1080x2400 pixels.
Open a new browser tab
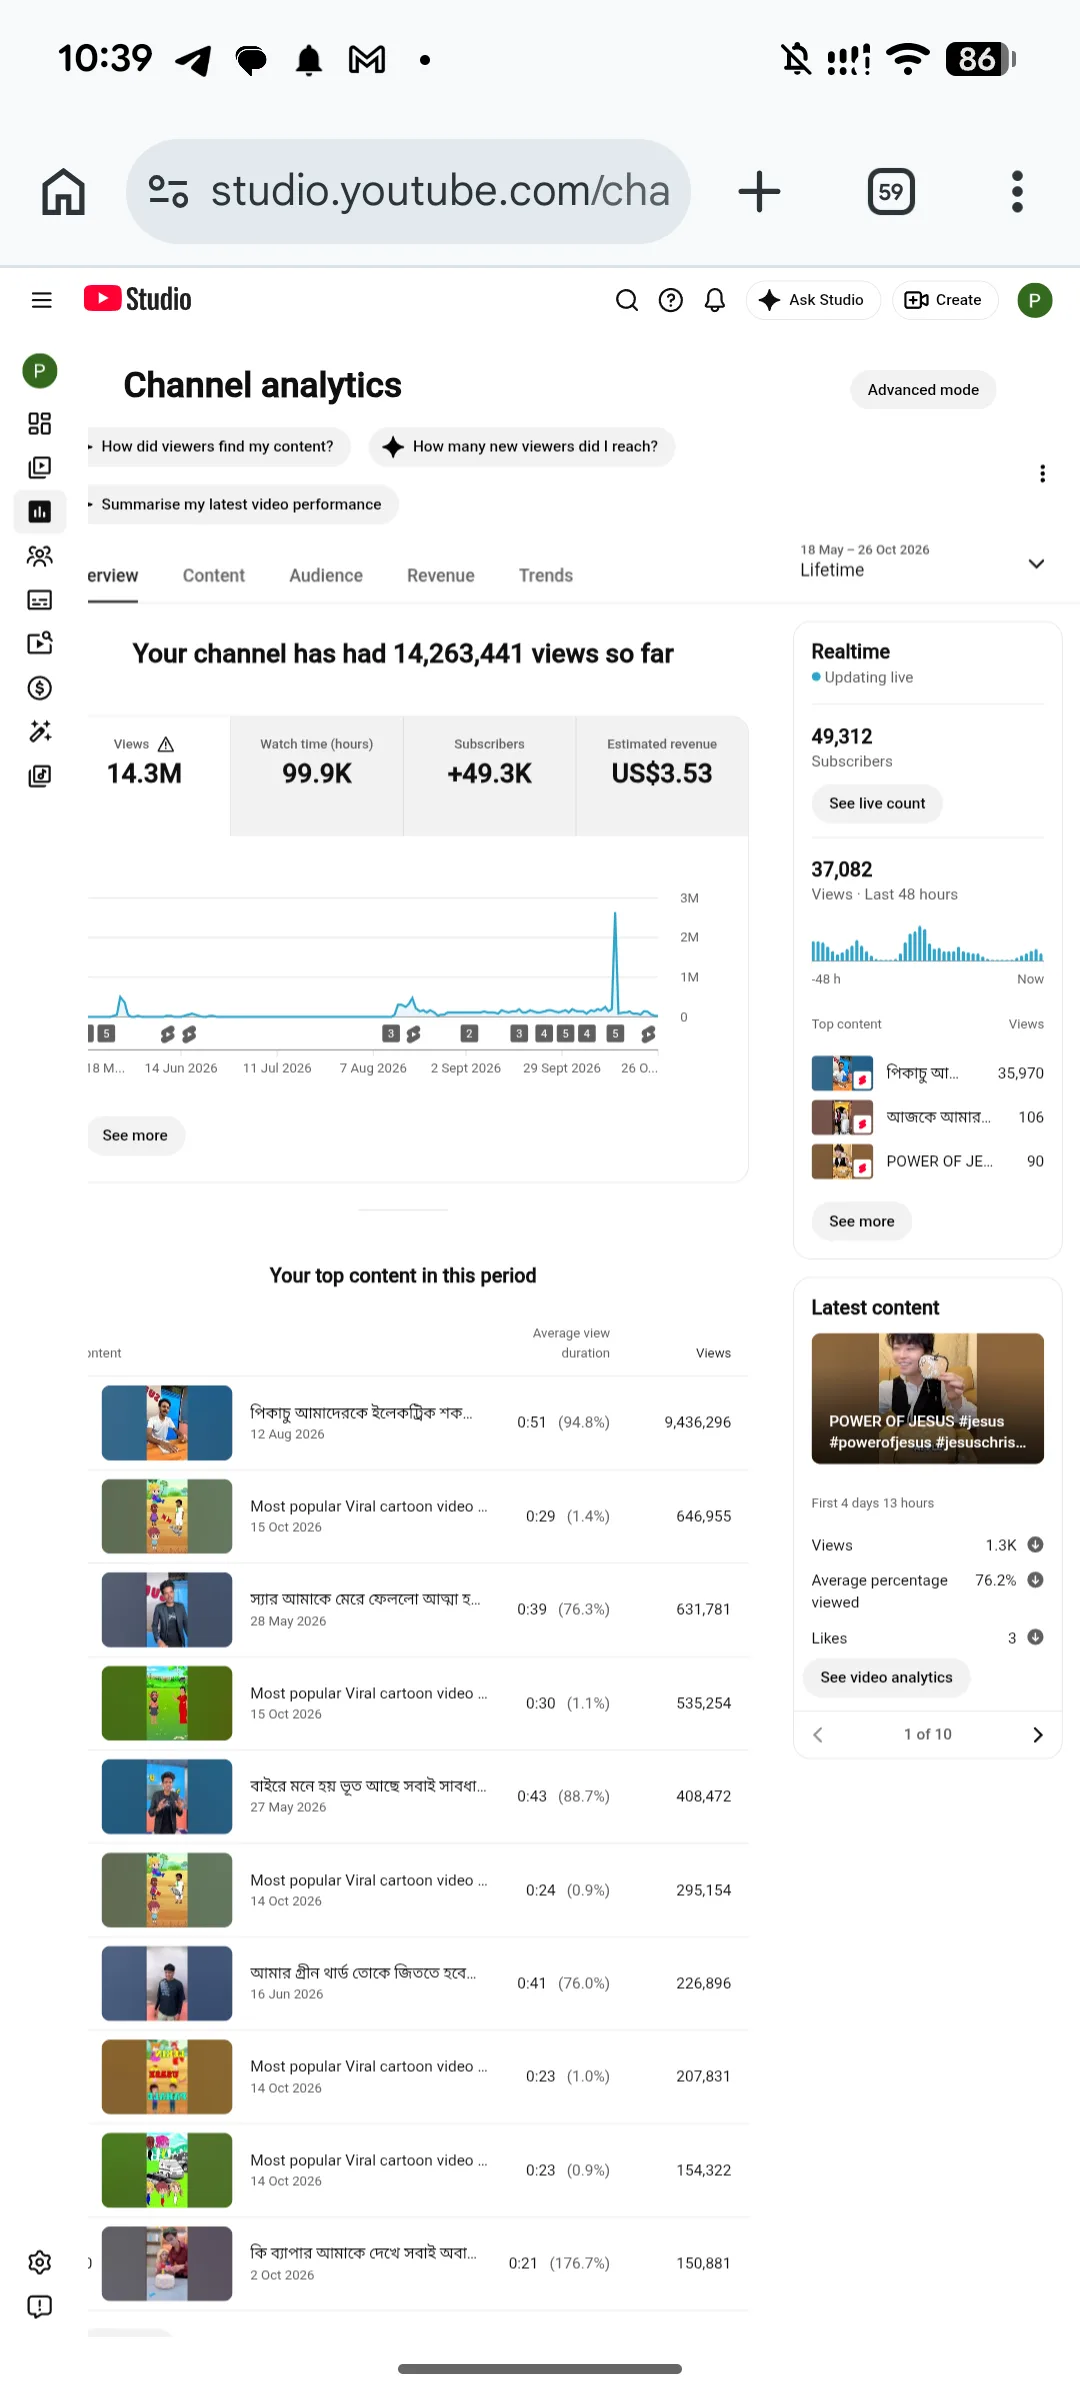(759, 191)
